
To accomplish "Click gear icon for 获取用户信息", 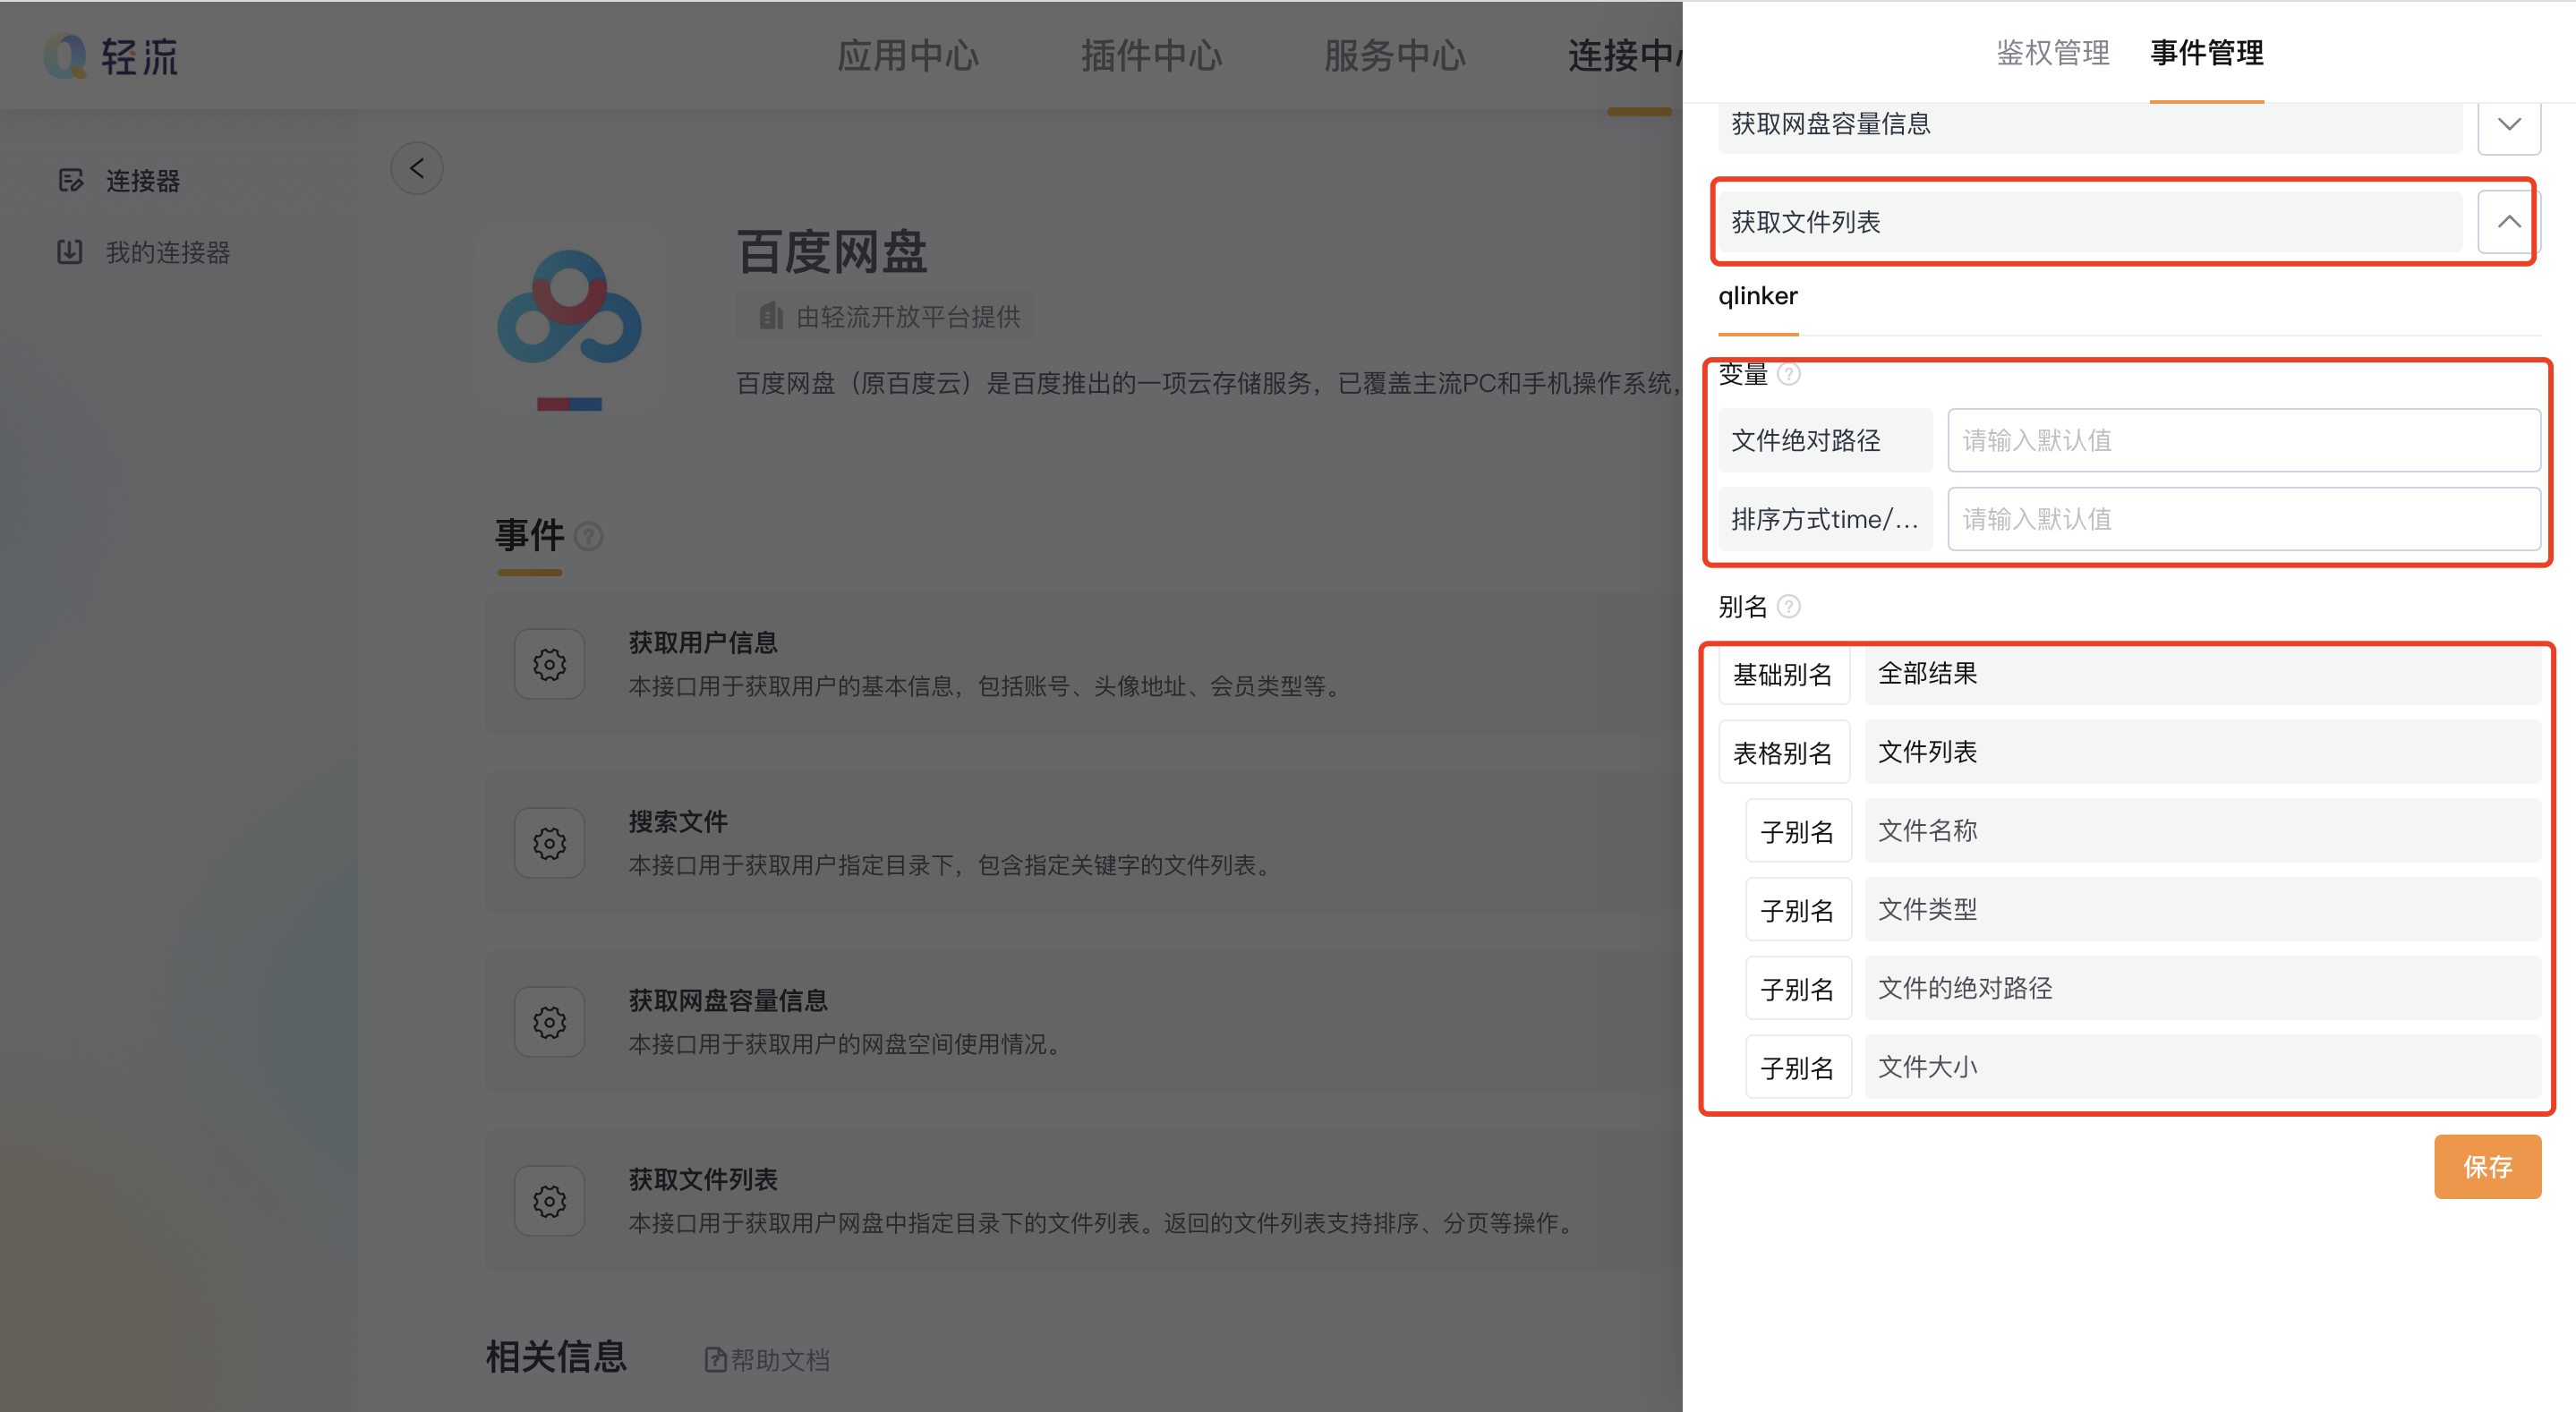I will coord(549,664).
